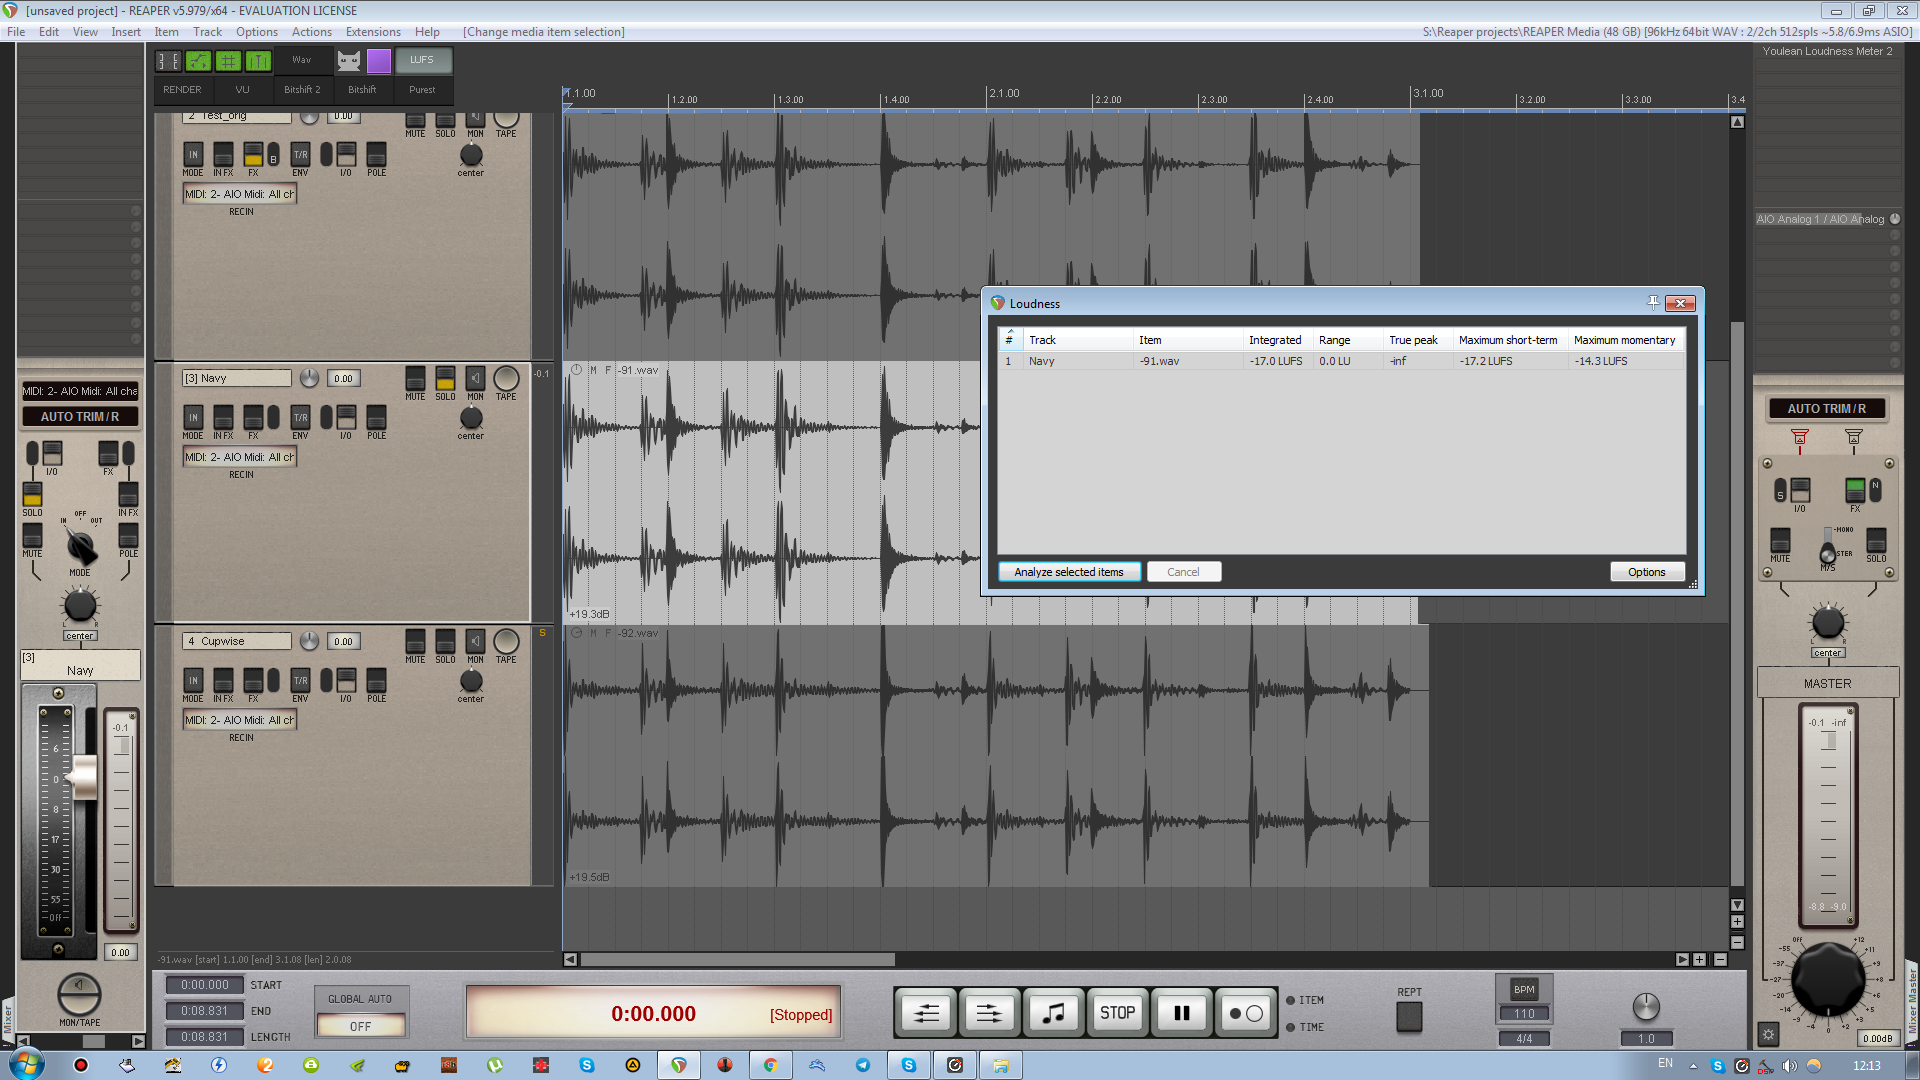Toggle MON on the Navy track
The width and height of the screenshot is (1920, 1080).
[x=475, y=381]
